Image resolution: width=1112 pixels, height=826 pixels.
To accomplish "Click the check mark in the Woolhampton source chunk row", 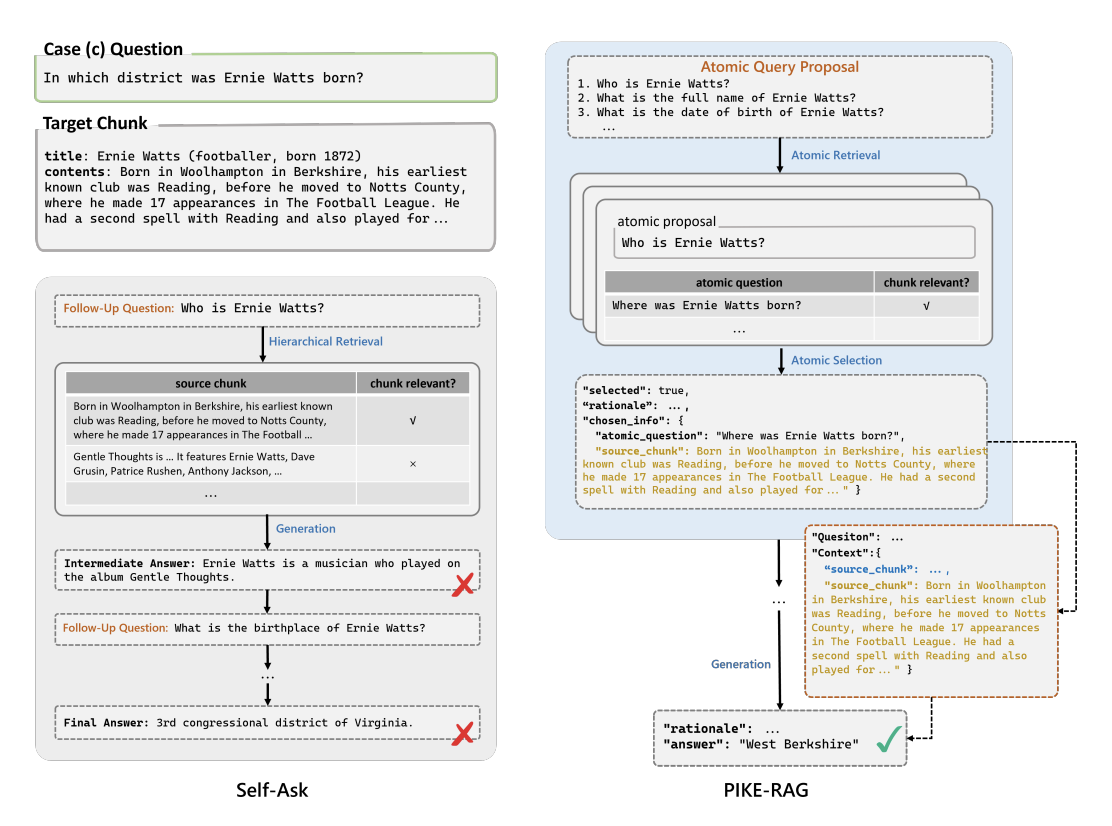I will coord(413,420).
